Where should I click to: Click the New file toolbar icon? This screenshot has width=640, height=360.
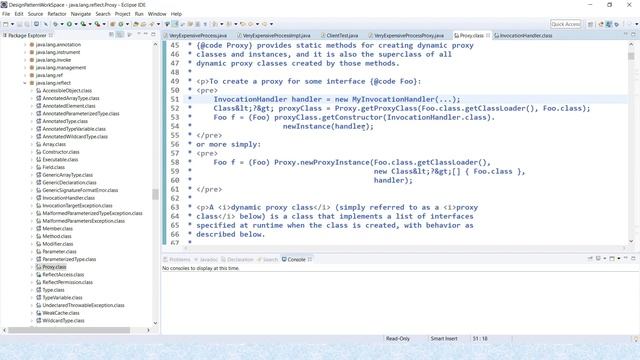(x=5, y=24)
